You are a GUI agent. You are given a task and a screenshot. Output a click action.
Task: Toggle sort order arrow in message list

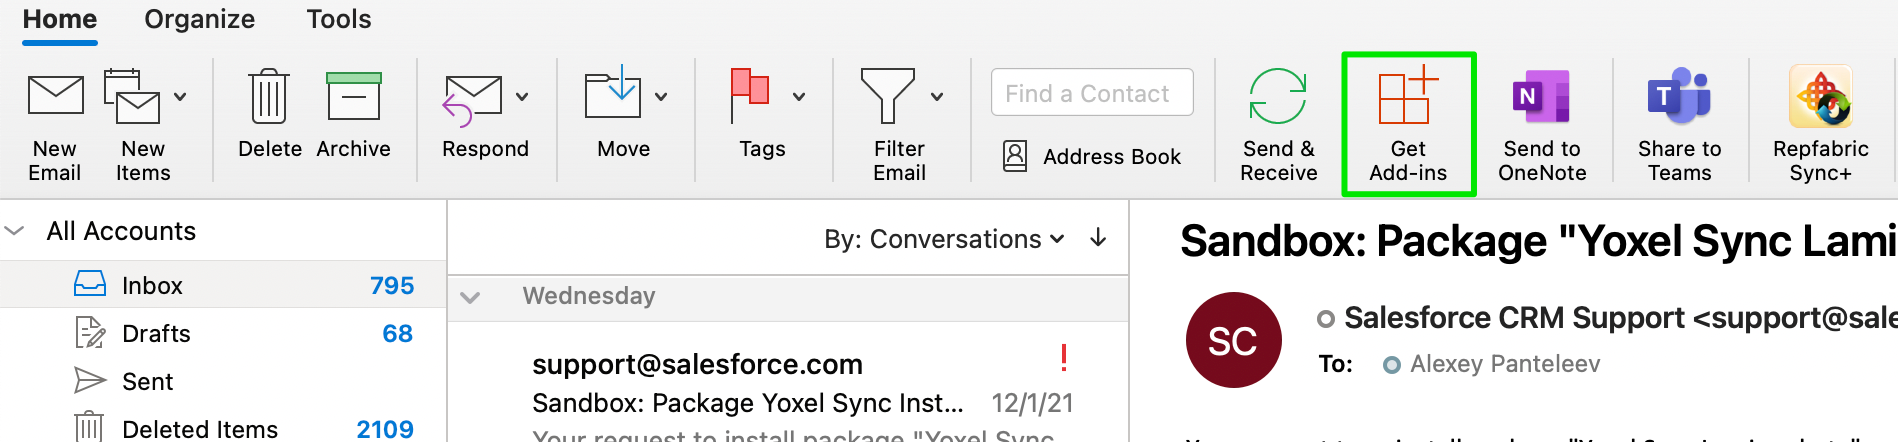[1098, 238]
